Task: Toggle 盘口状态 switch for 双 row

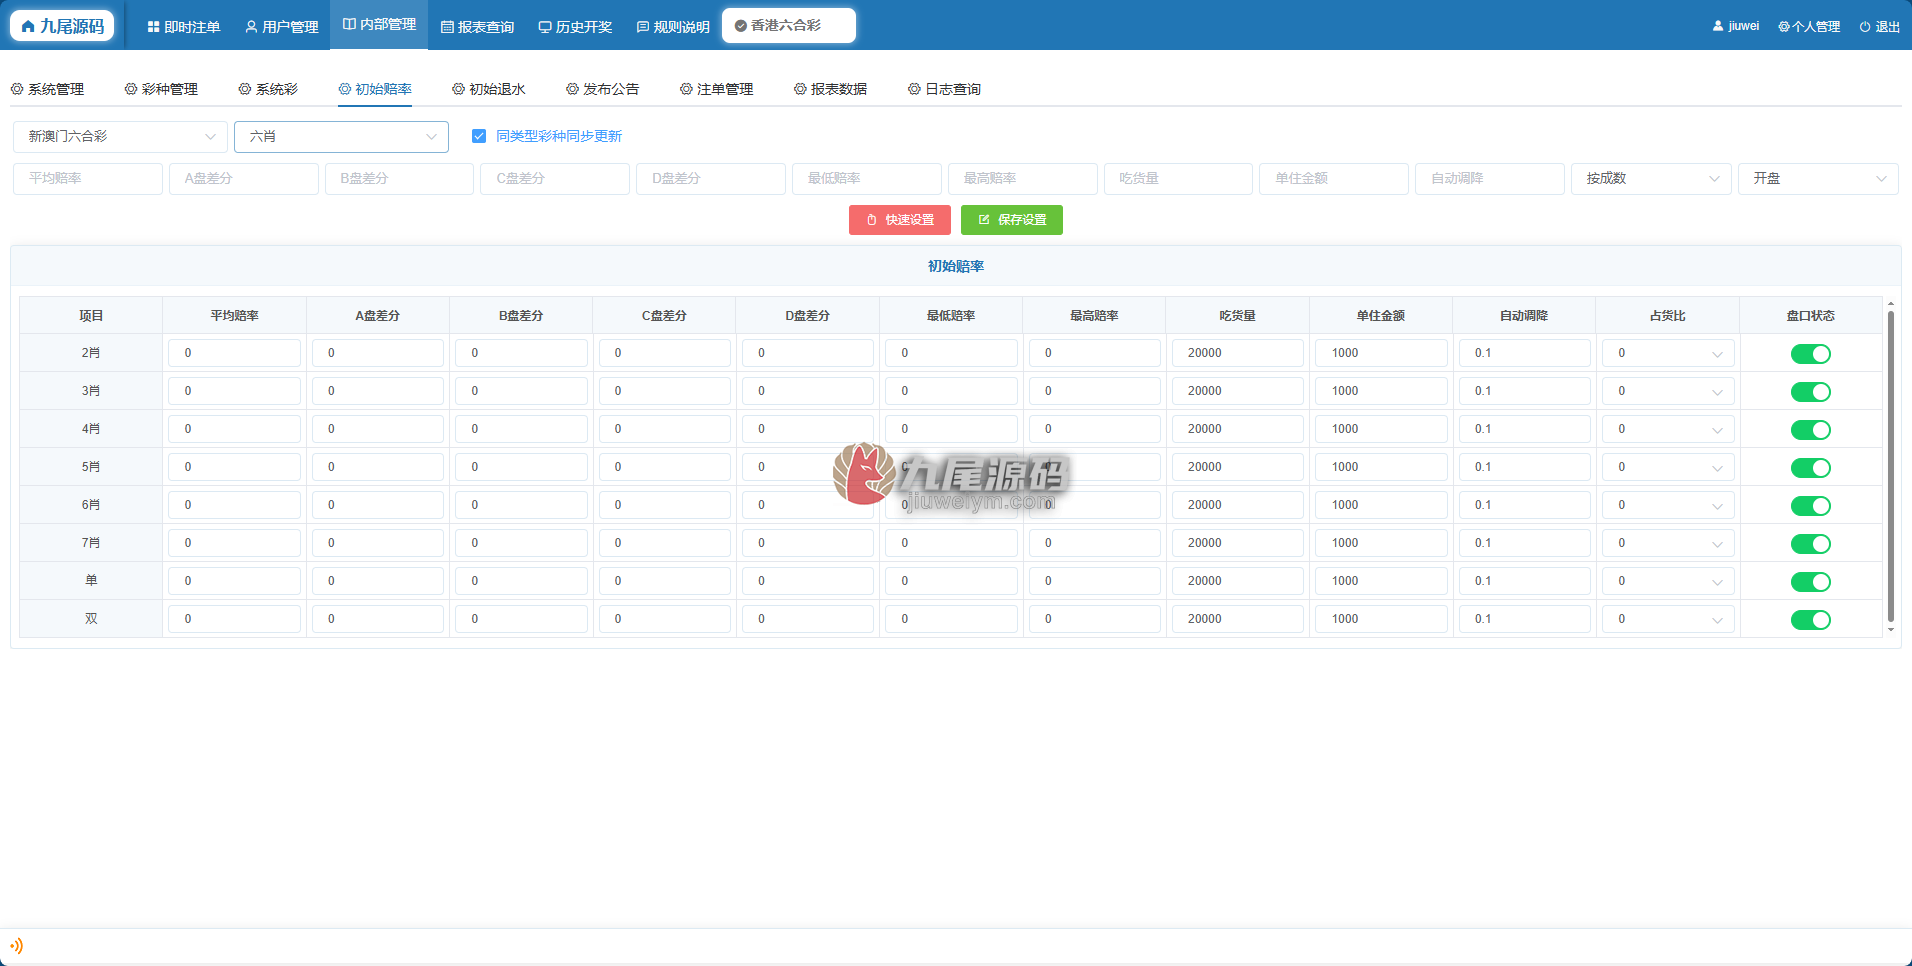Action: [1810, 619]
